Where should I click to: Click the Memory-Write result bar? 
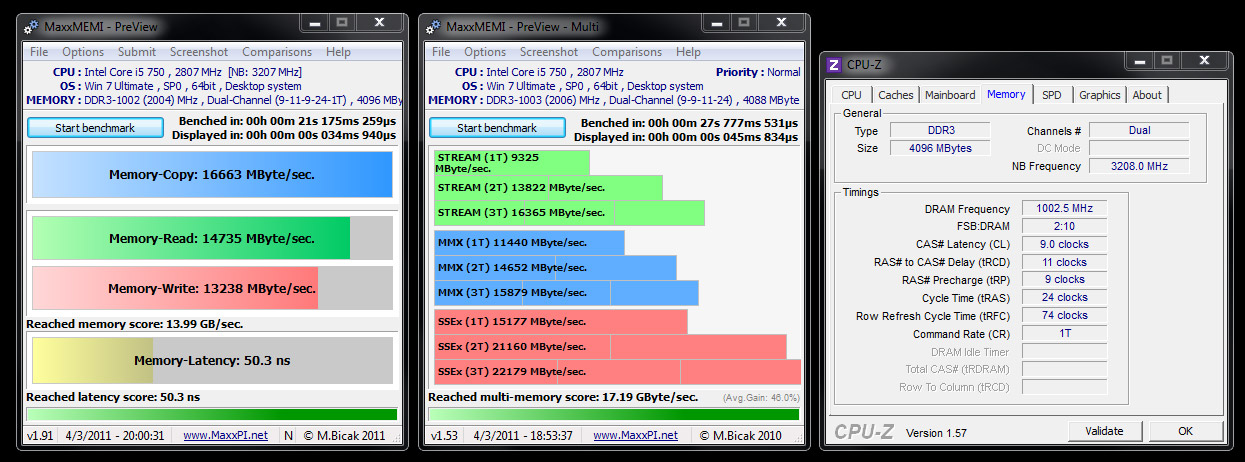pyautogui.click(x=212, y=288)
